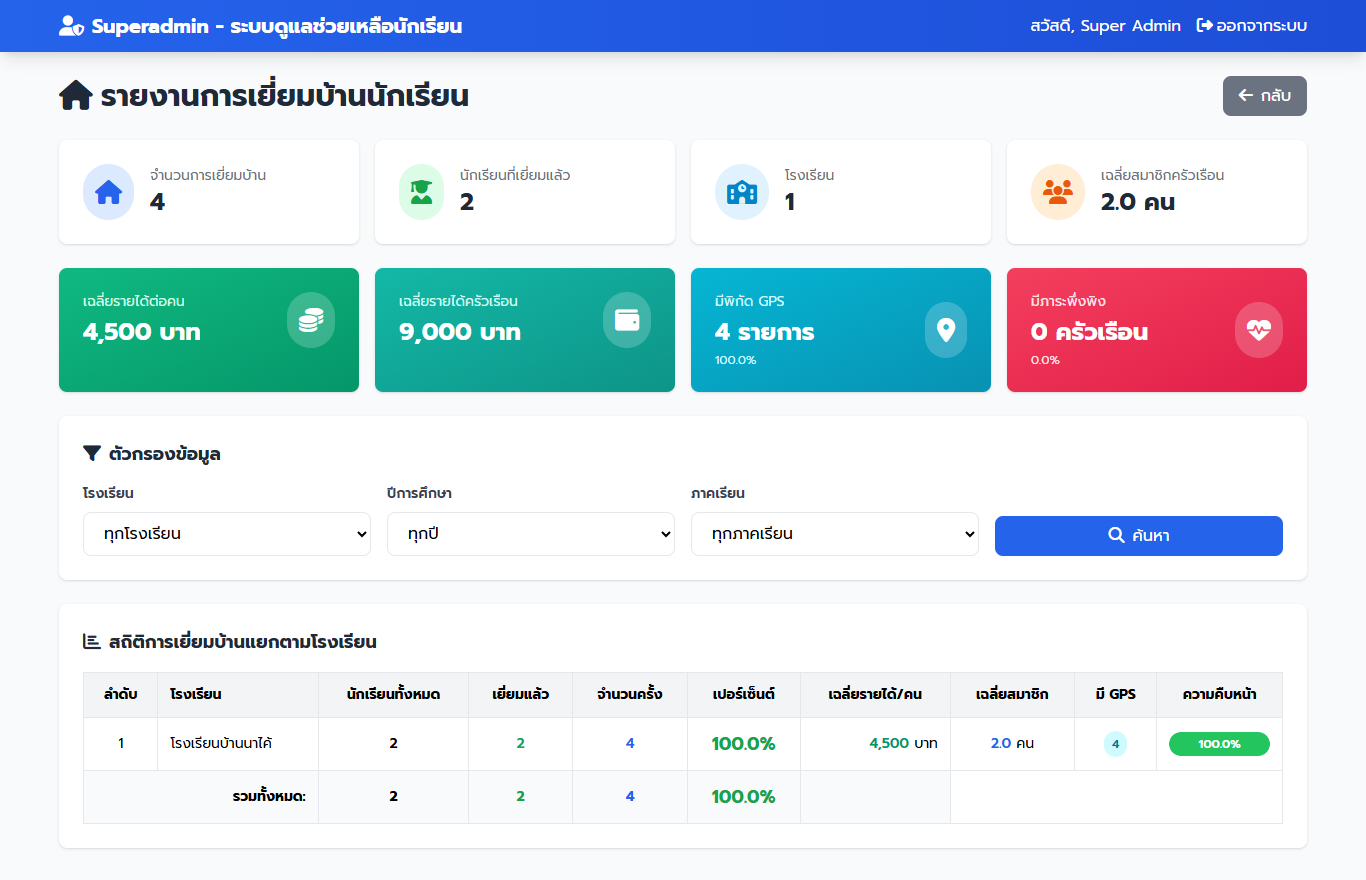1366x880 pixels.
Task: Click the GPS count badge showing 4
Action: pyautogui.click(x=1116, y=743)
